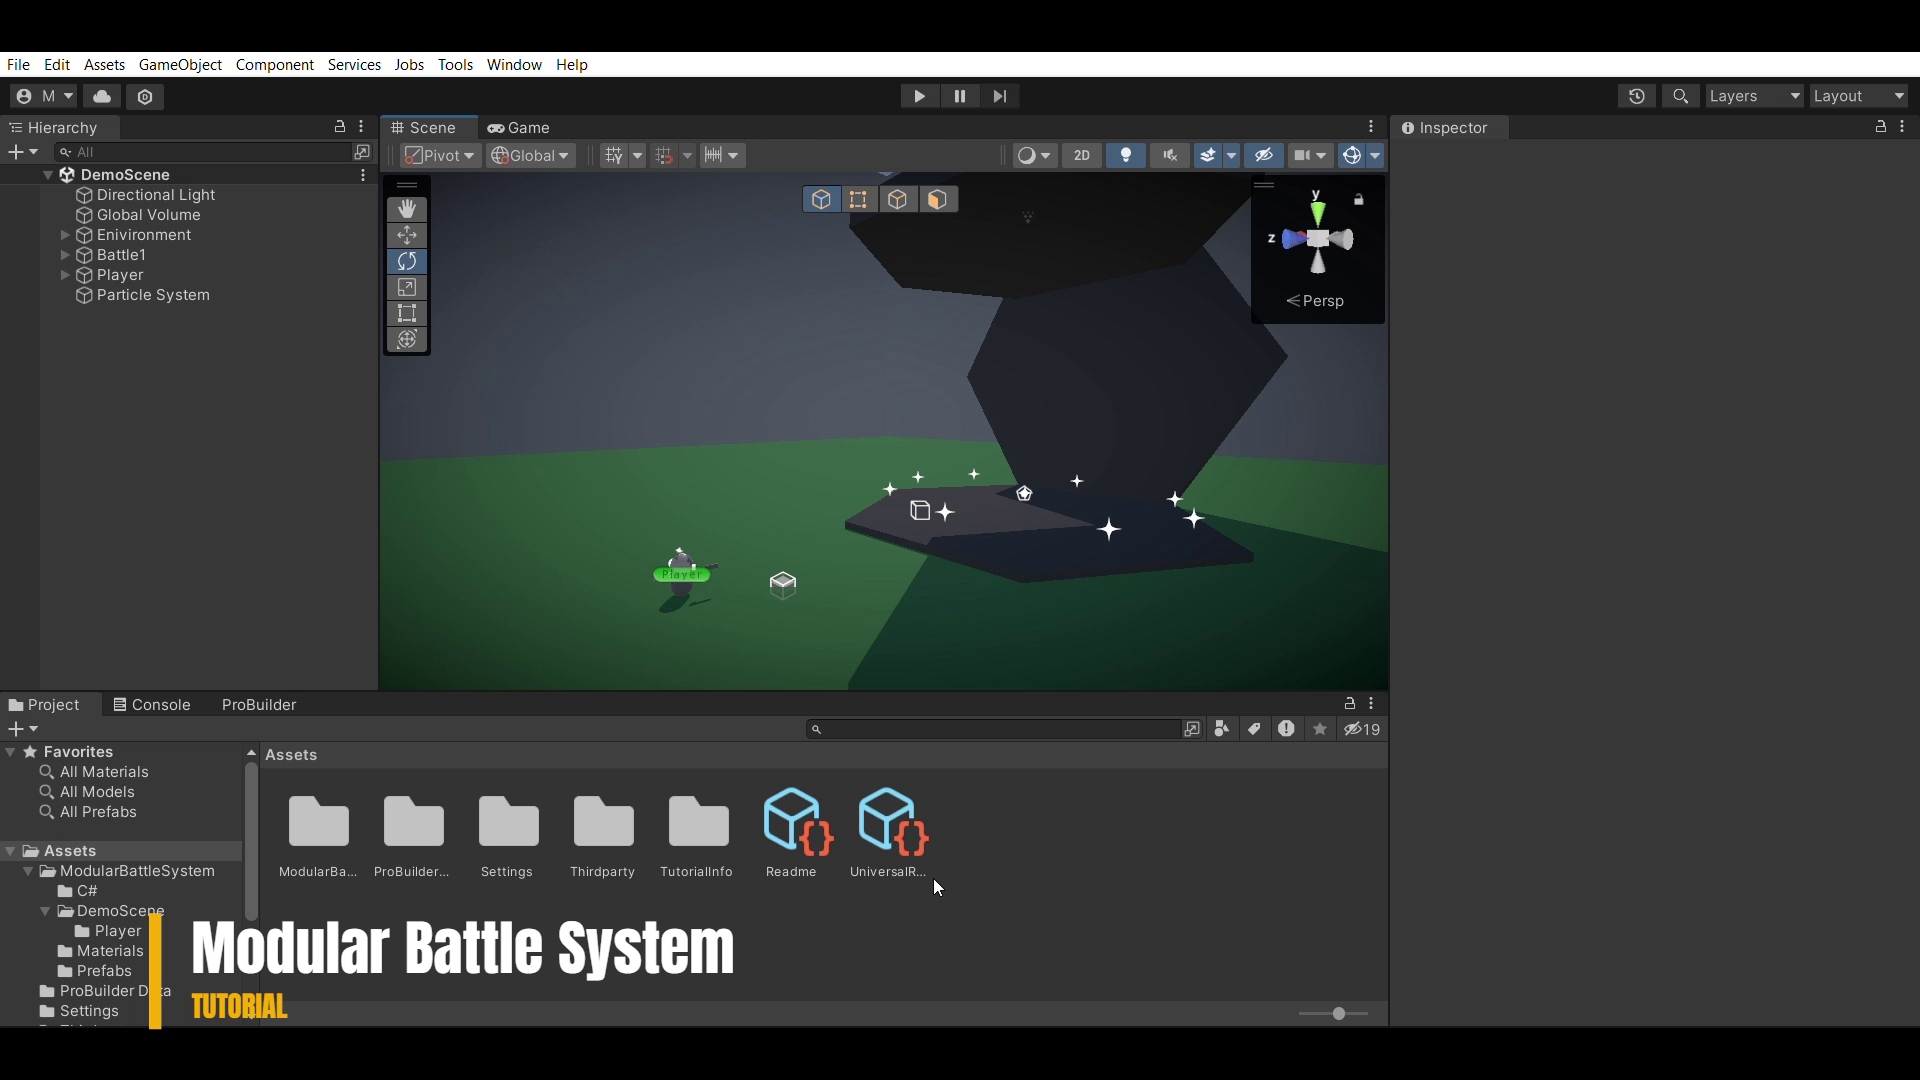
Task: Open the Unity version control icon
Action: pyautogui.click(x=145, y=96)
